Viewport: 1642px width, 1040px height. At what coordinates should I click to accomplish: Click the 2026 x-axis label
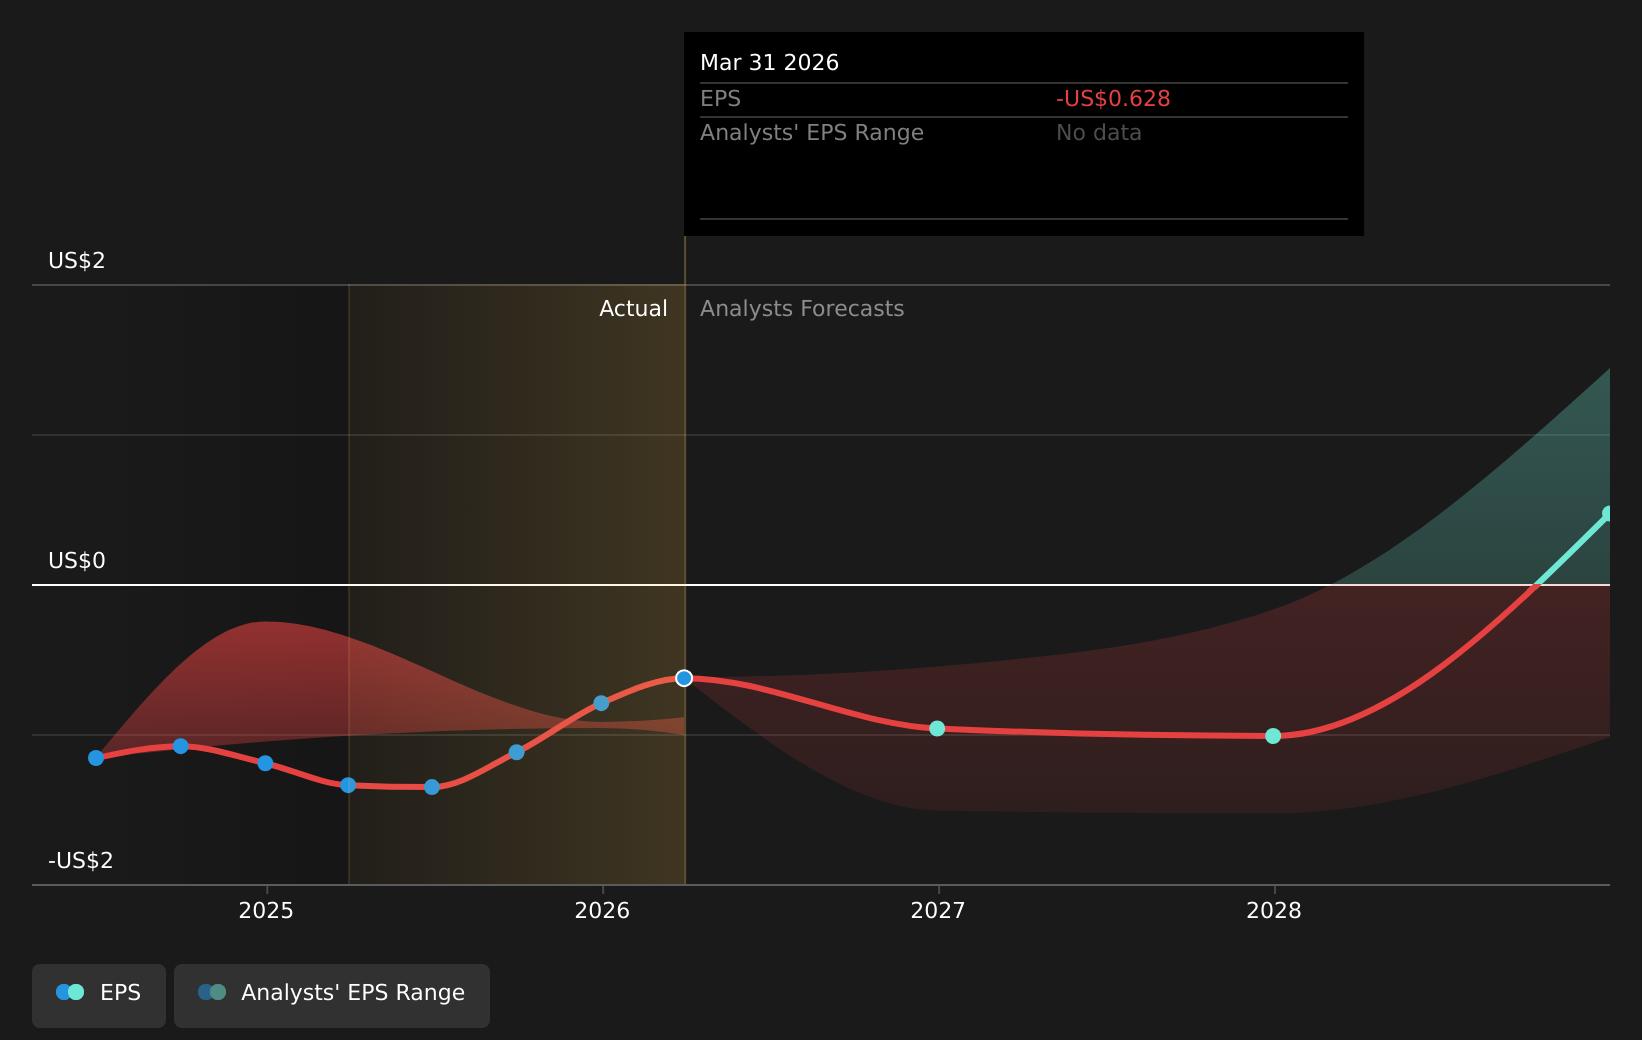click(602, 910)
